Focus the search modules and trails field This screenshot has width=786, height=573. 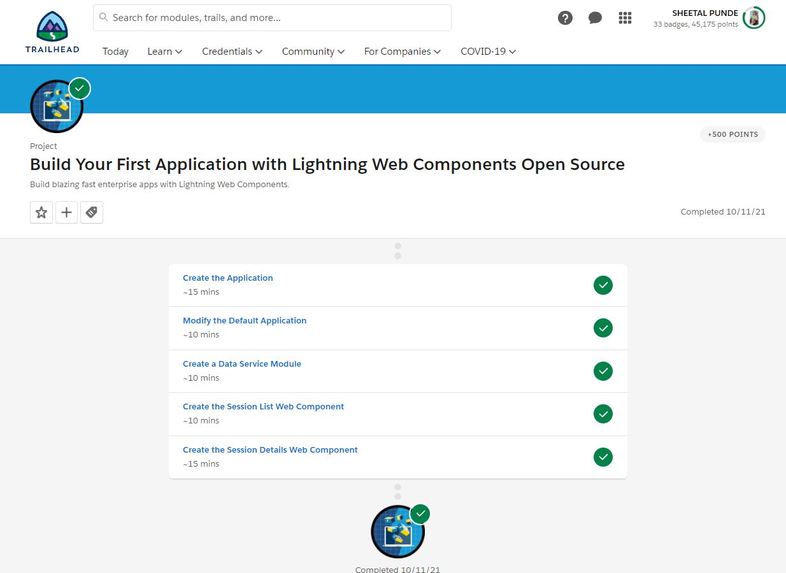coord(272,18)
